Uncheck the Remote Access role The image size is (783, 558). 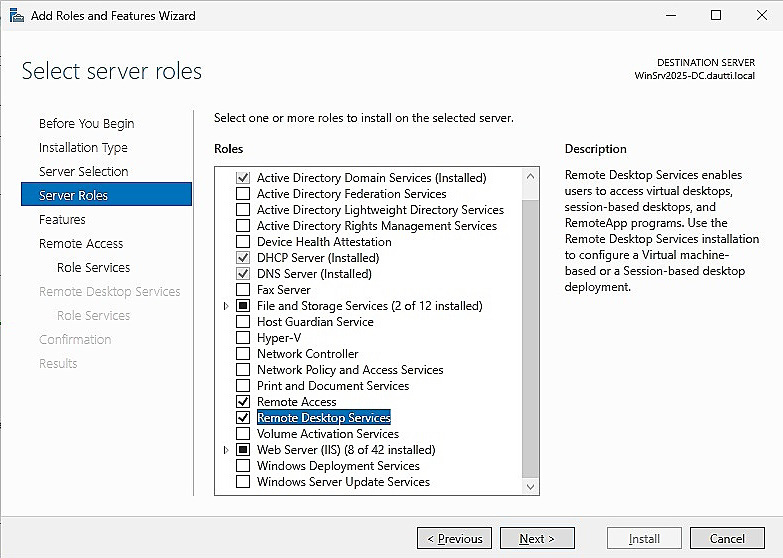coord(243,402)
